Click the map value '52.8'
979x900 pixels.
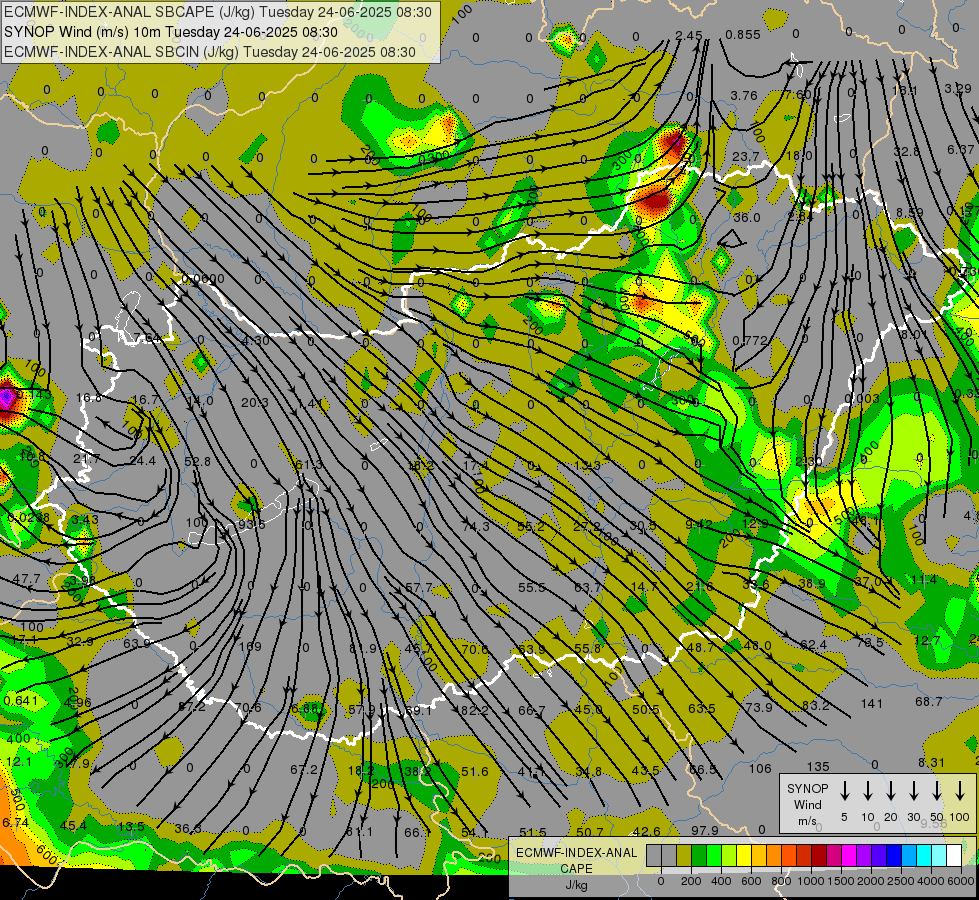tap(197, 462)
